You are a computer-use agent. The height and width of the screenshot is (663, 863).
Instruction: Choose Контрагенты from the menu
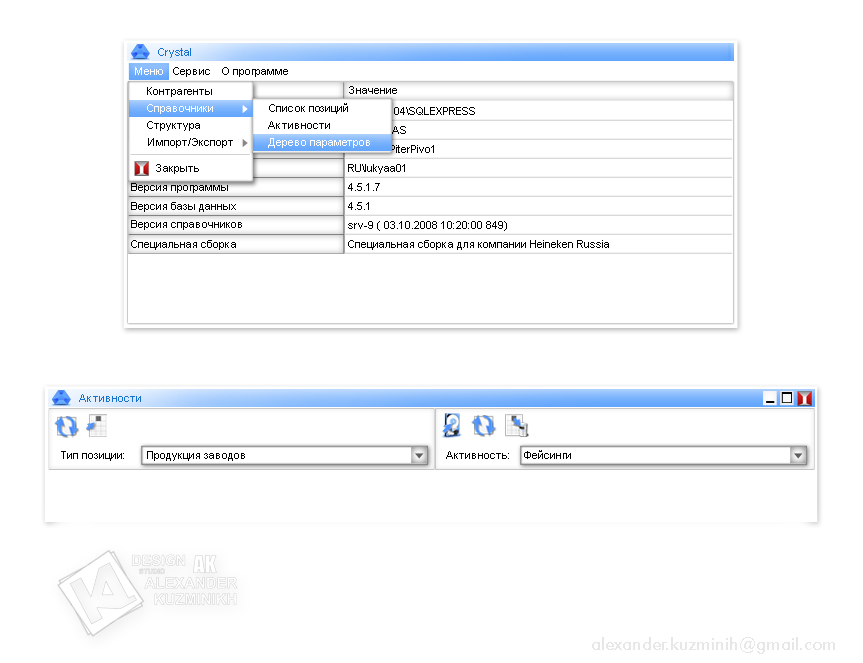[x=190, y=91]
